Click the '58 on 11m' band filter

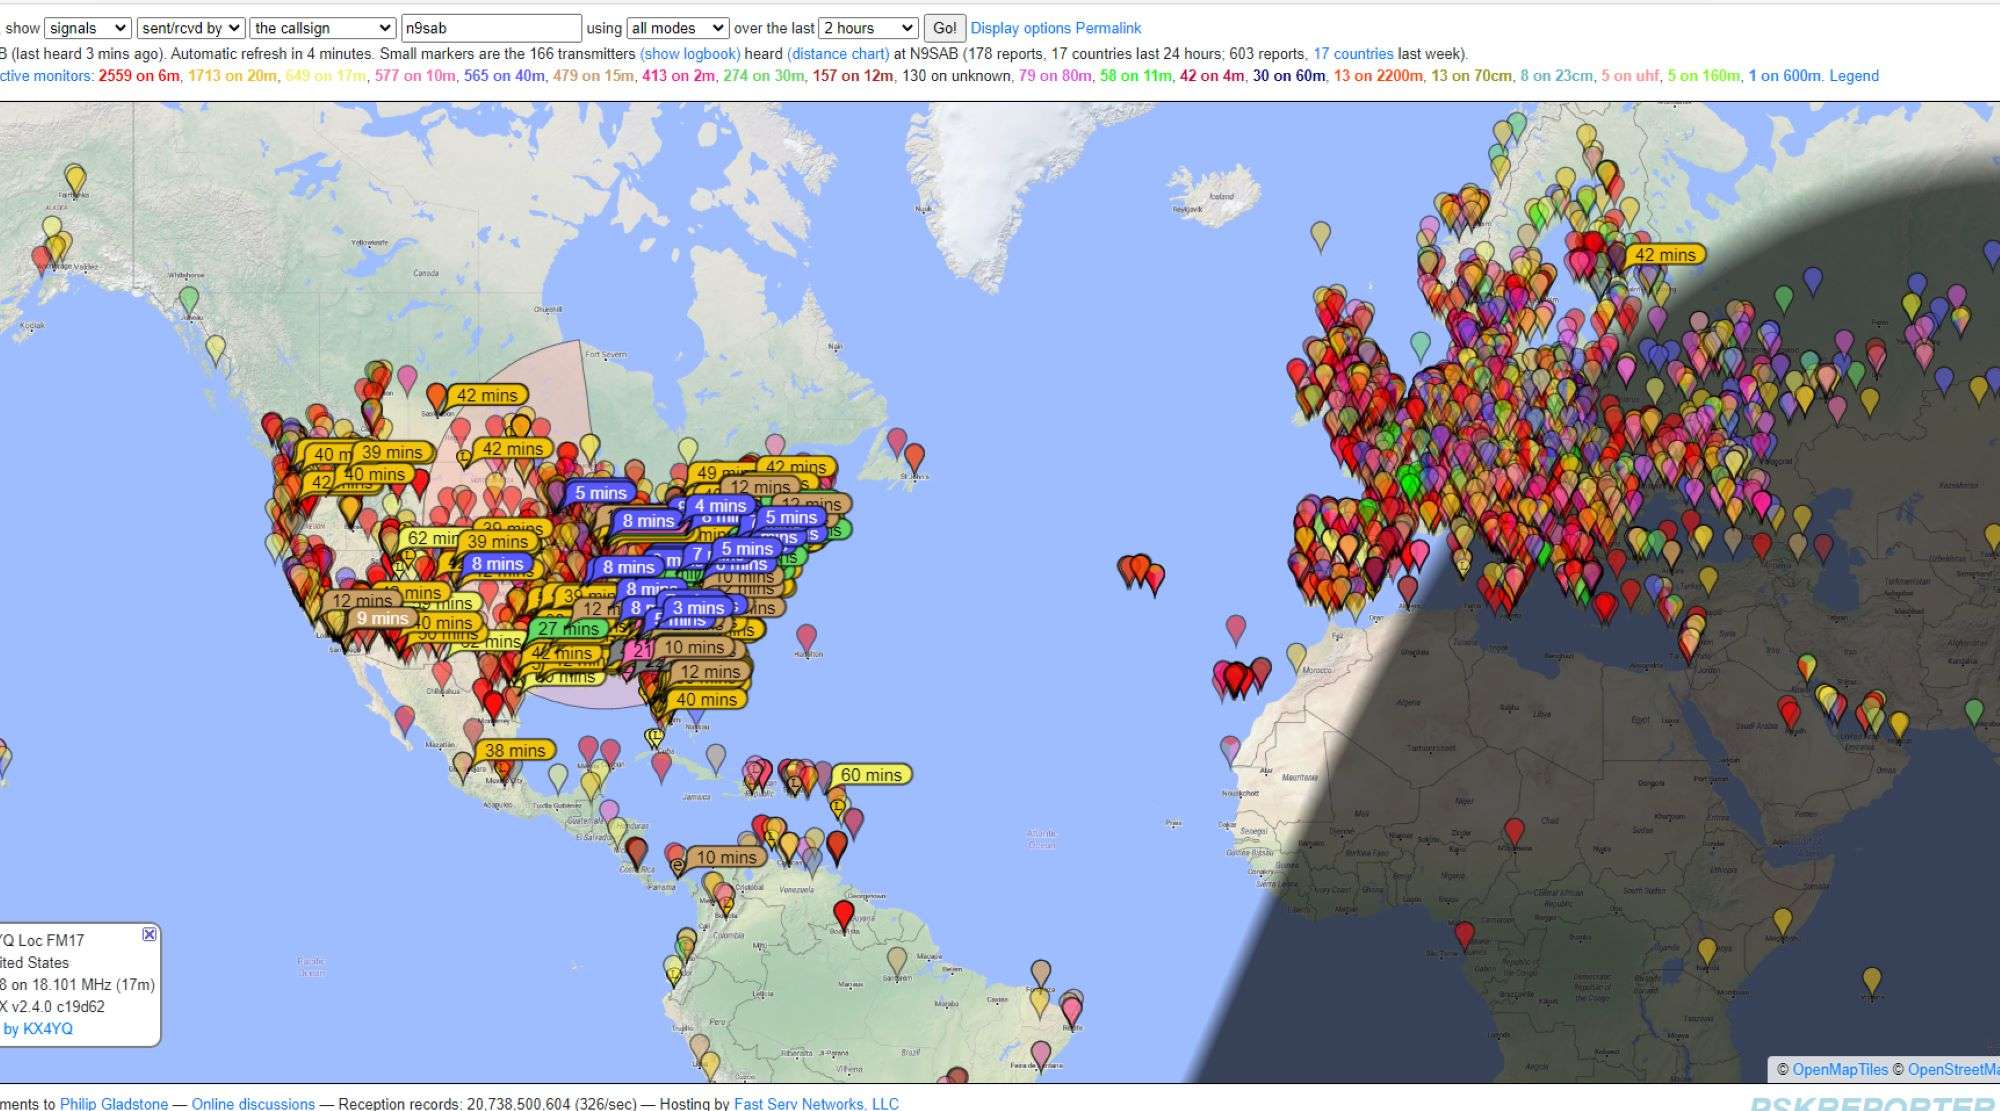[1136, 76]
